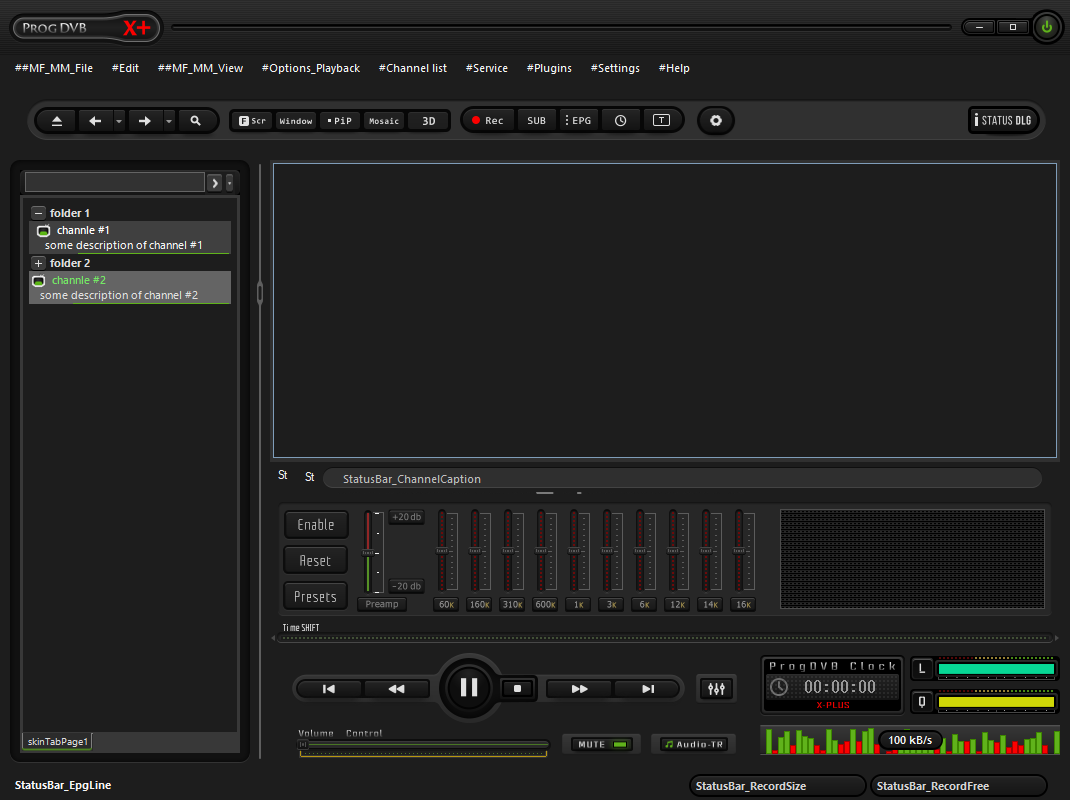
Task: Open the channel search magnifier tool
Action: point(196,121)
